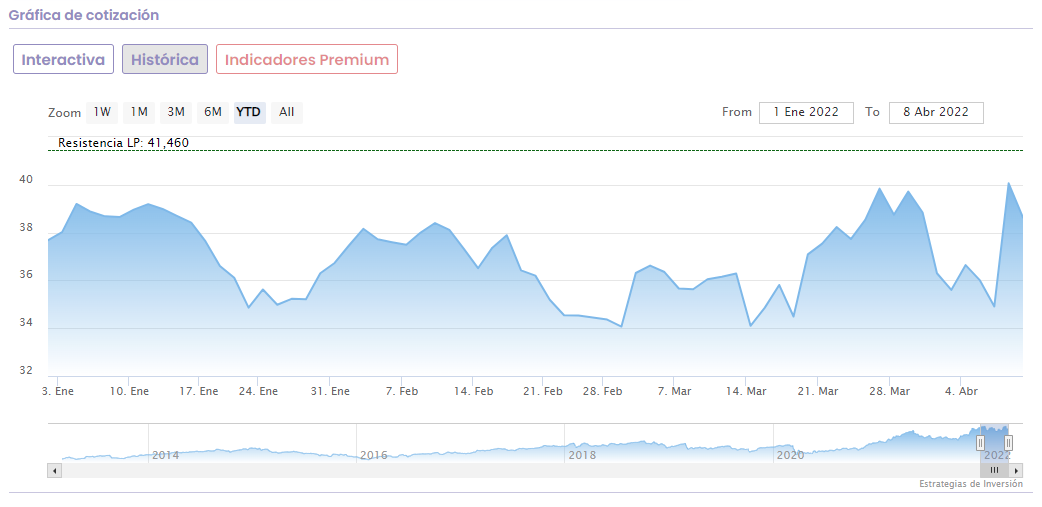The image size is (1042, 507).
Task: Click the navigator scrollbar thumb
Action: [994, 470]
